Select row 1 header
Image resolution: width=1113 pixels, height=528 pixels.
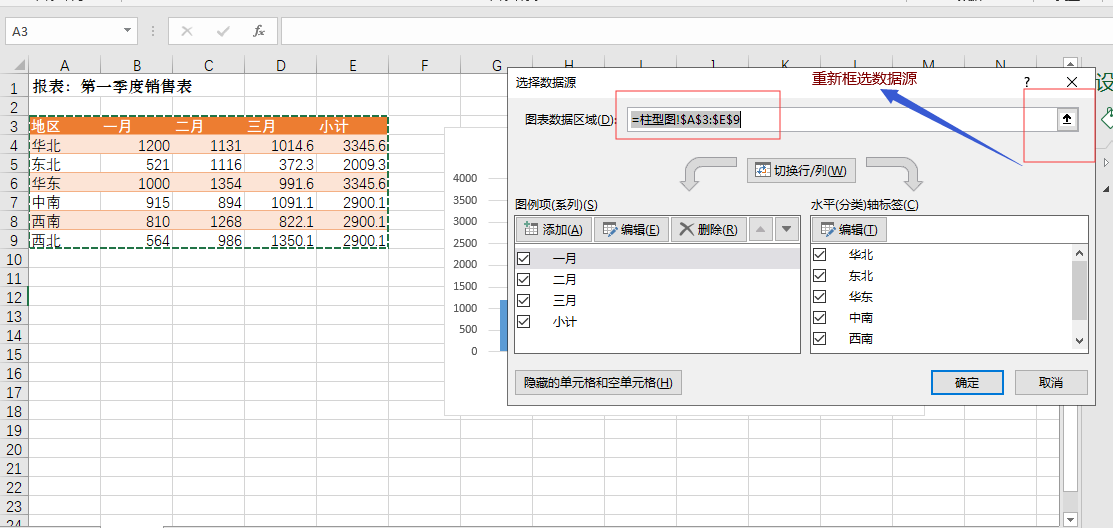coord(14,88)
